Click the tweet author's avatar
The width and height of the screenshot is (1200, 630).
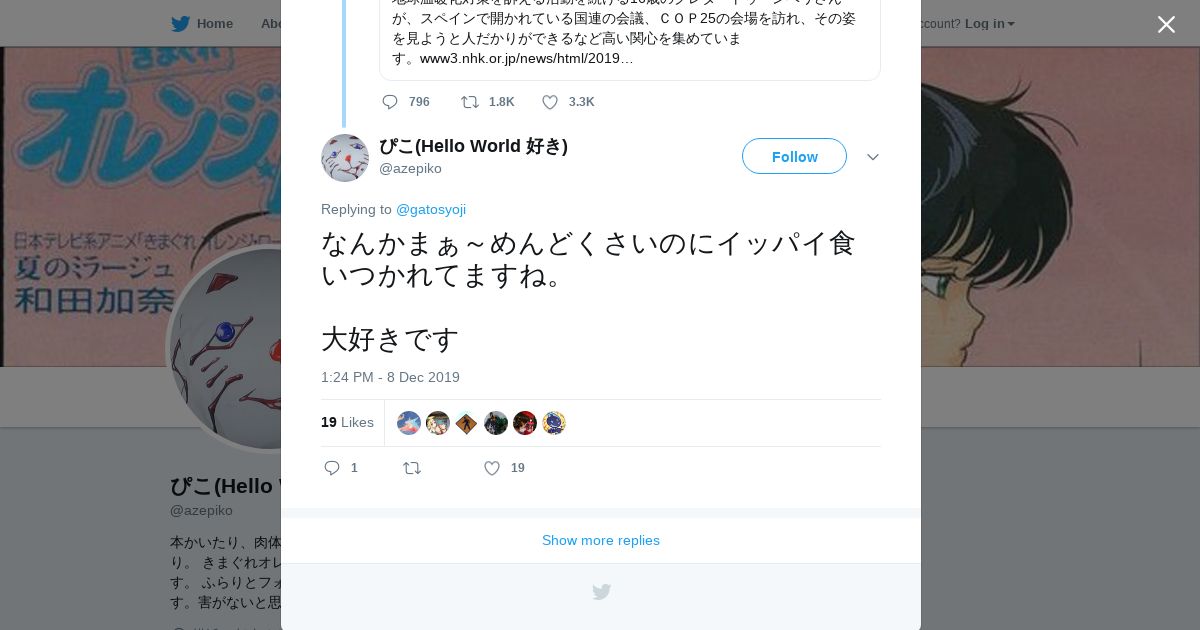[345, 158]
